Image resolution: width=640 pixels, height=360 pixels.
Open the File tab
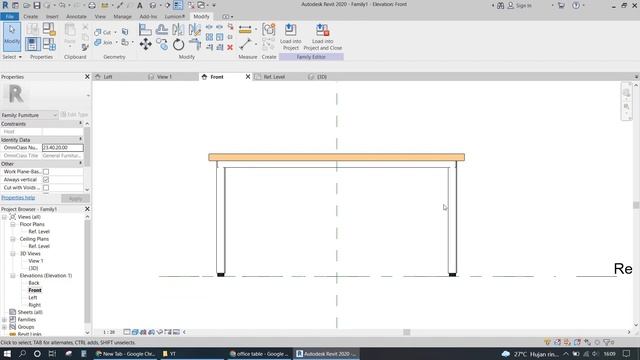pos(10,16)
